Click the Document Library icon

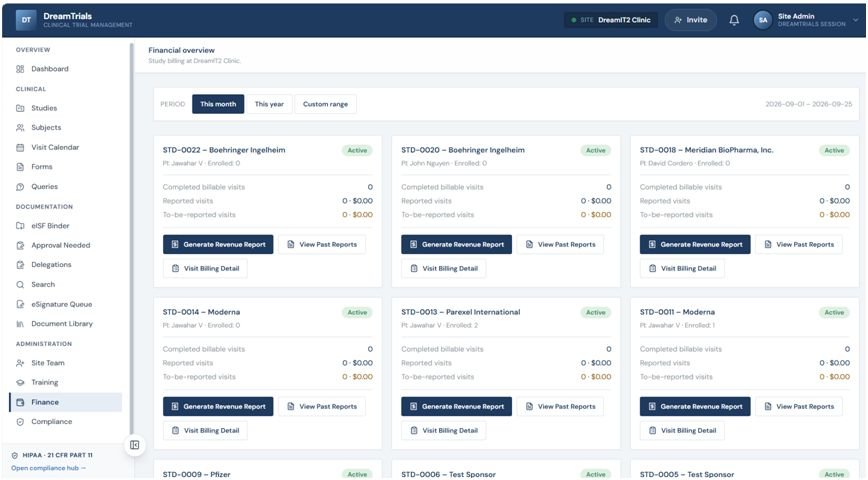coord(20,324)
